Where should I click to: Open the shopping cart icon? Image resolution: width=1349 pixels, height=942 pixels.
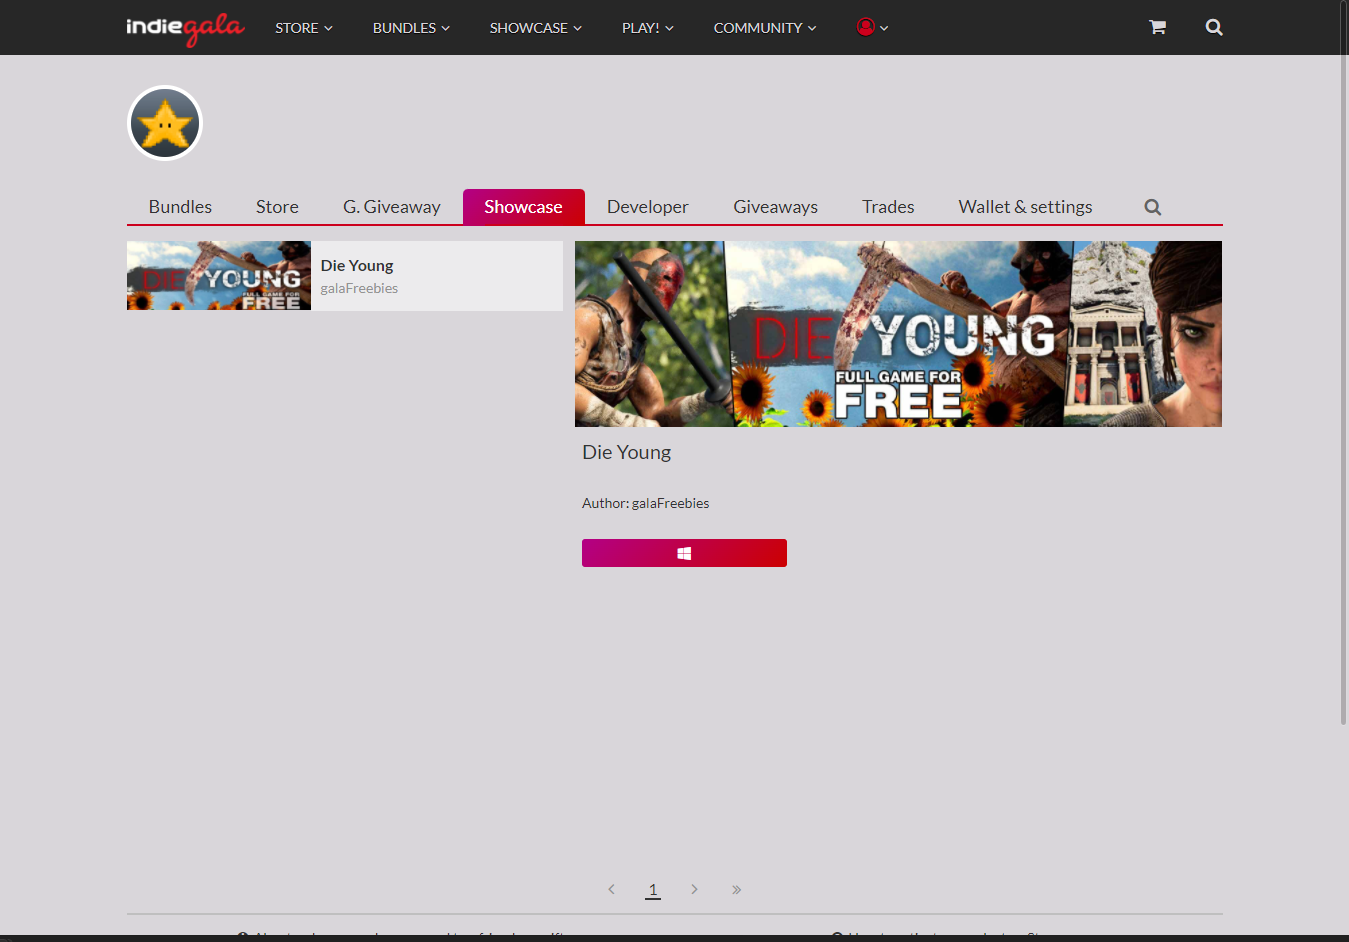point(1157,27)
